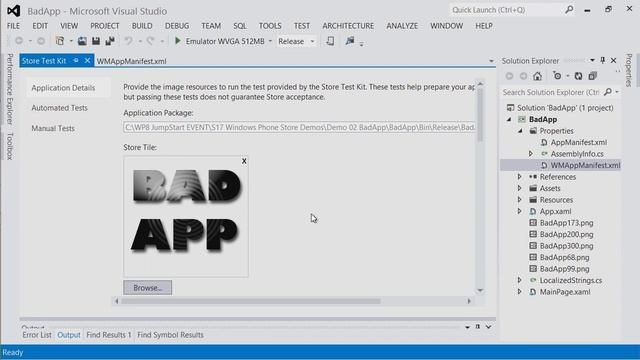Click auto-hide pin icon in Output panel
The image size is (640, 360).
478,327
